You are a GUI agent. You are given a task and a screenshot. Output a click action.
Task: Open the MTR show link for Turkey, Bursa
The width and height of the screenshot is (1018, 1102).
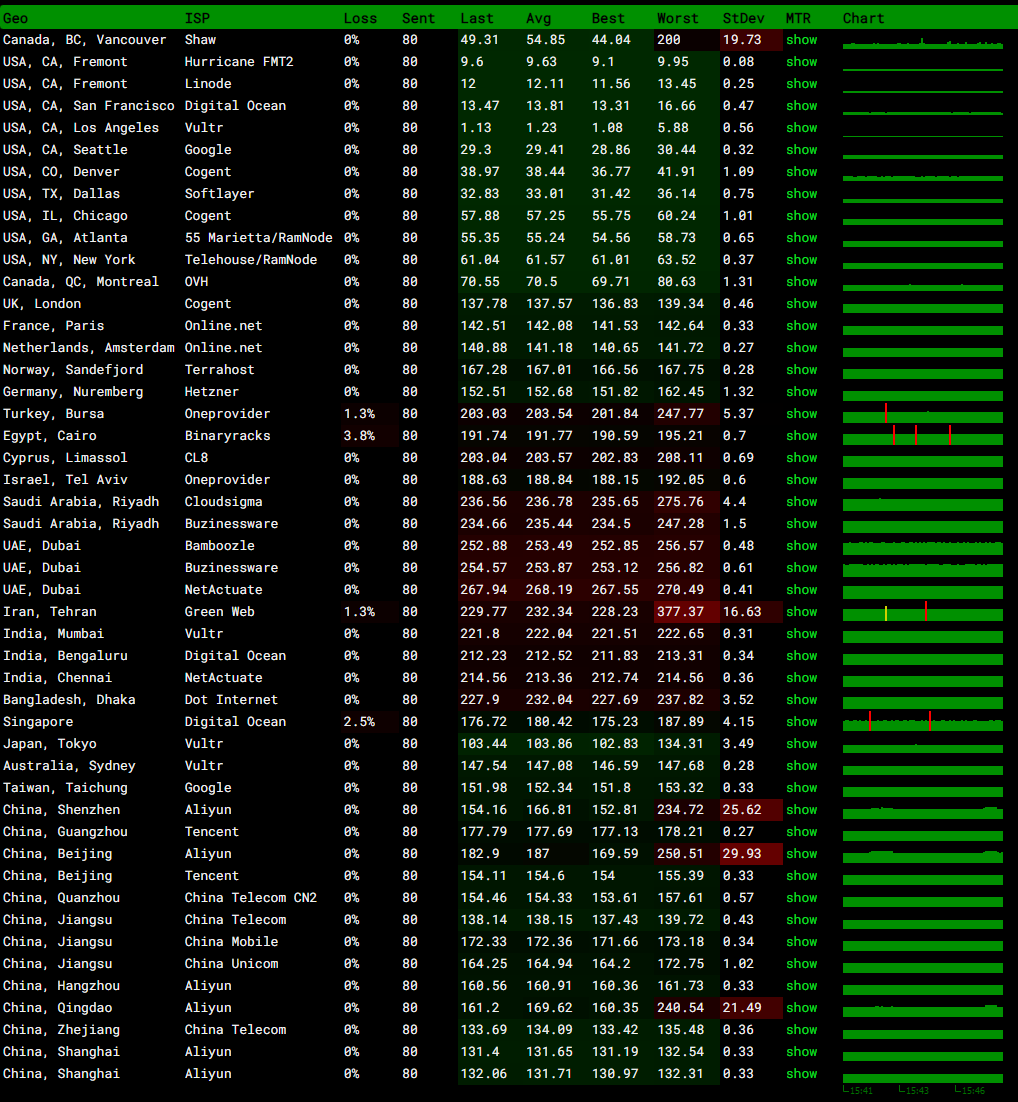coord(801,414)
